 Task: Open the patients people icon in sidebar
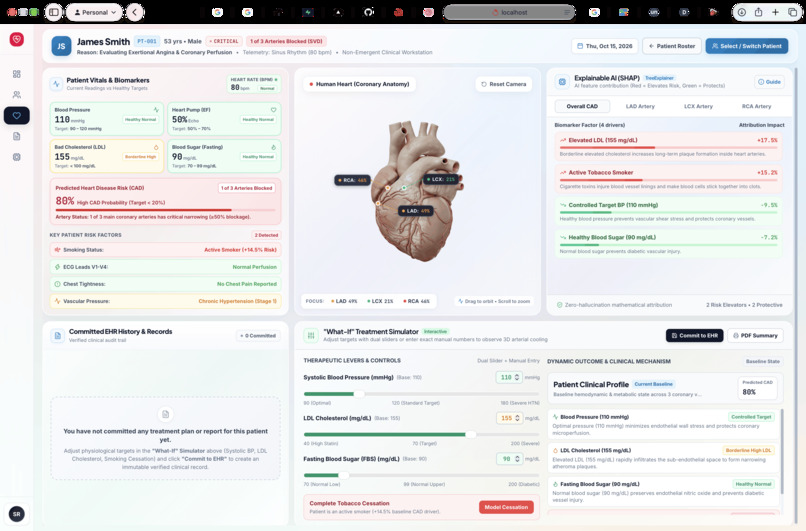coord(16,95)
